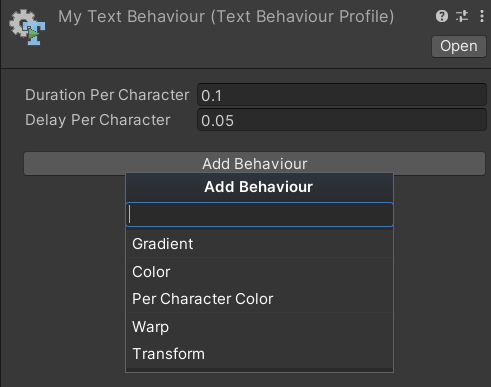Image resolution: width=491 pixels, height=387 pixels.
Task: Open the three-dot context menu
Action: click(x=482, y=16)
